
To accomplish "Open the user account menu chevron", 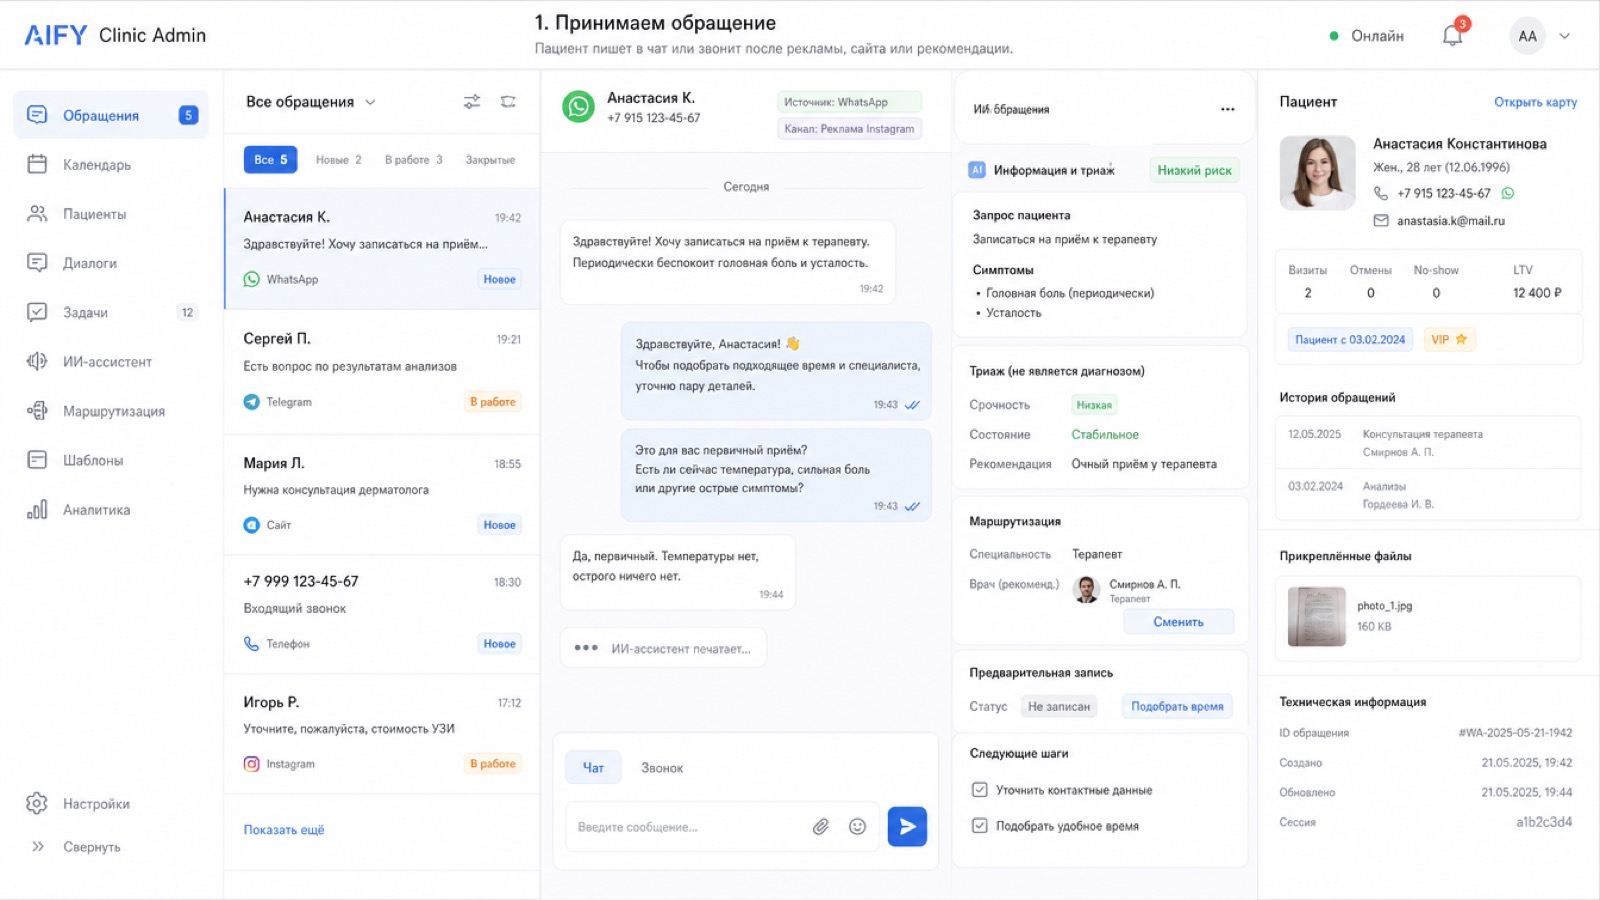I will 1565,36.
